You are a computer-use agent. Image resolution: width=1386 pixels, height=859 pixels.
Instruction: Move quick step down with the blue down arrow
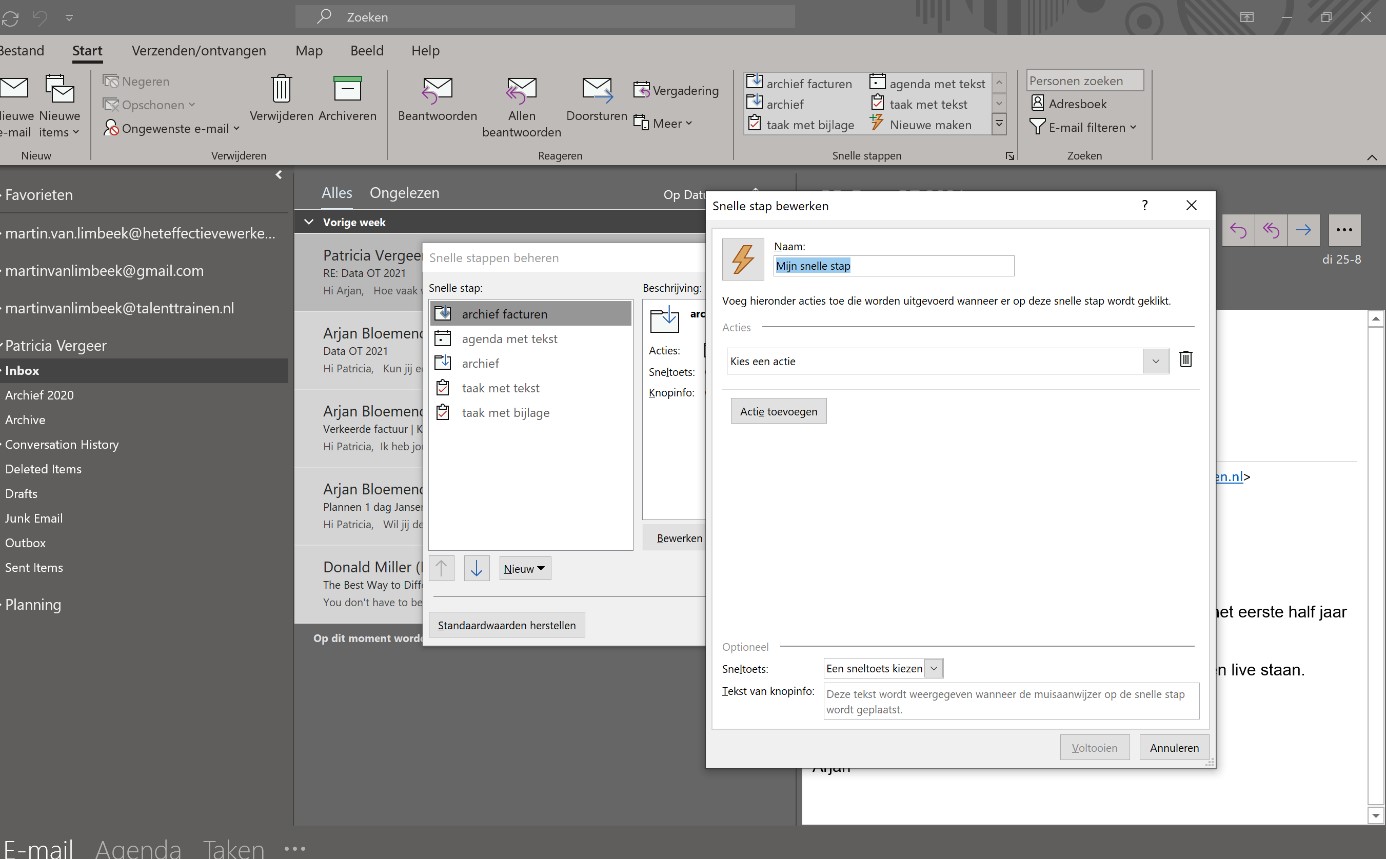coord(476,568)
